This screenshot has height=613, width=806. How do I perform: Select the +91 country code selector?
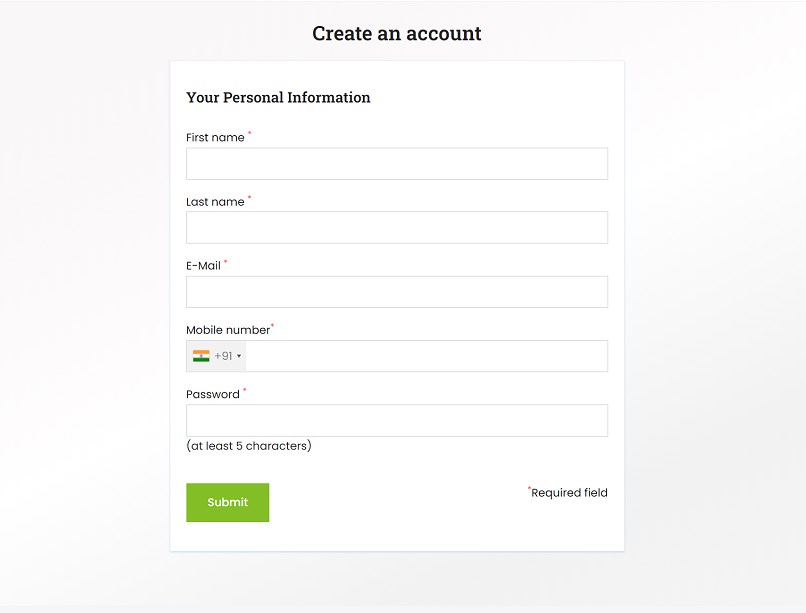pyautogui.click(x=216, y=355)
